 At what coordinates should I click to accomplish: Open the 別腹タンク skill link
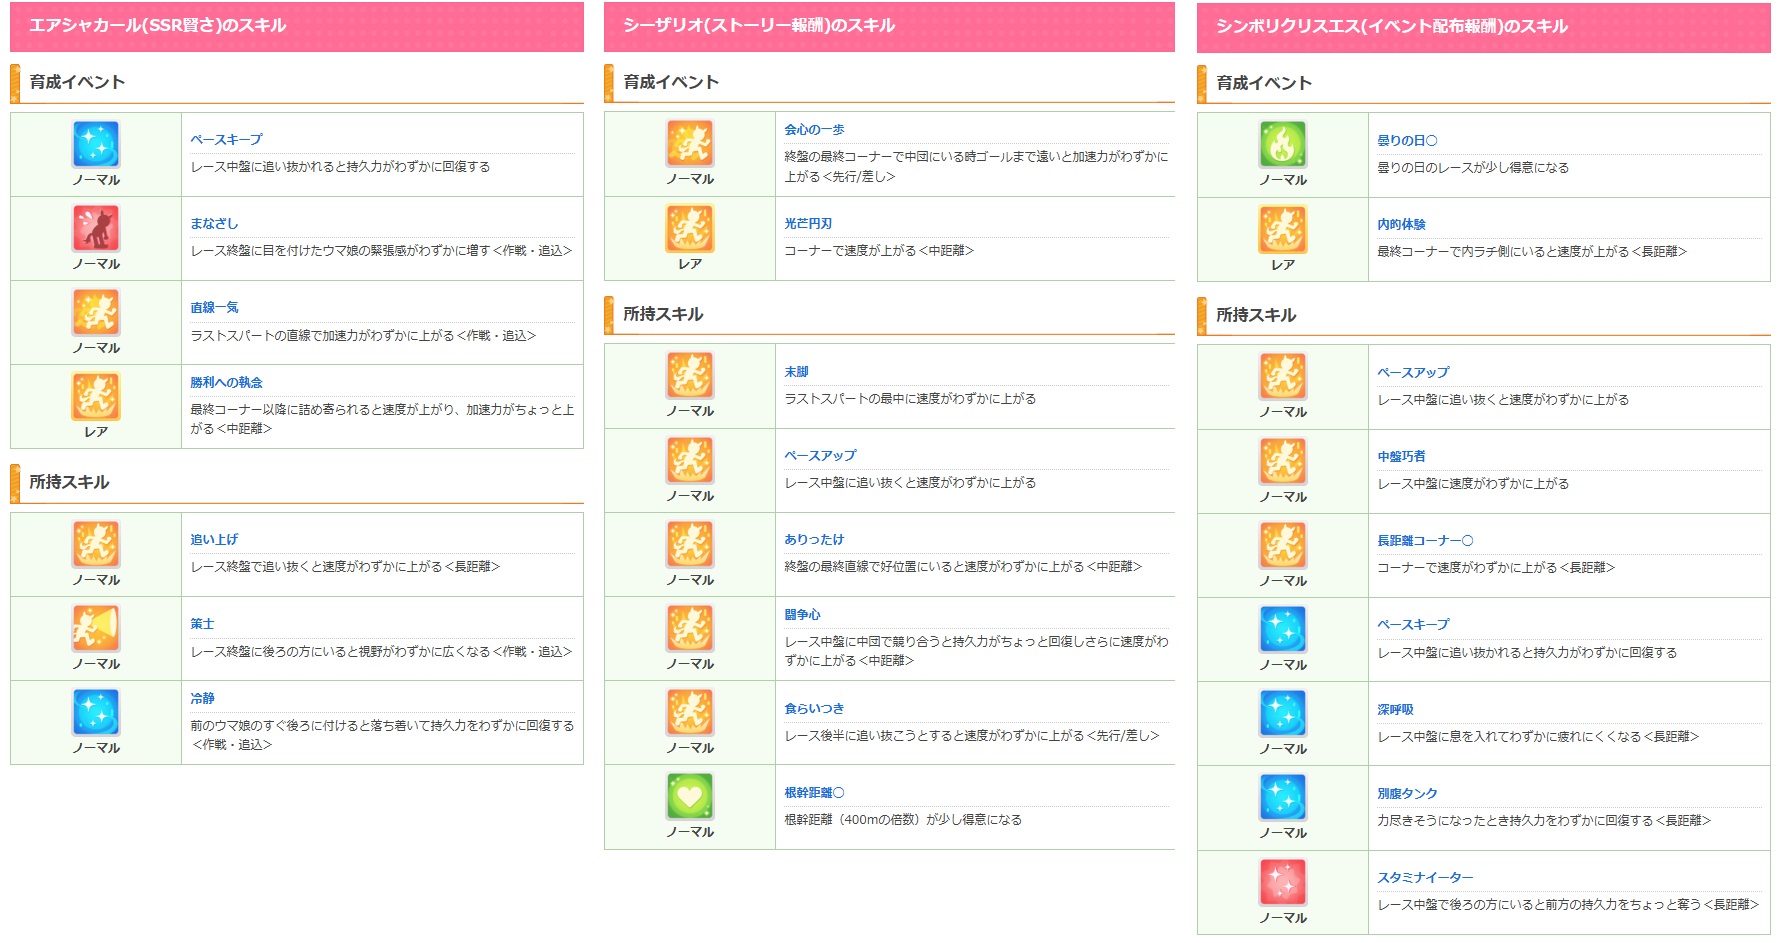[1408, 794]
